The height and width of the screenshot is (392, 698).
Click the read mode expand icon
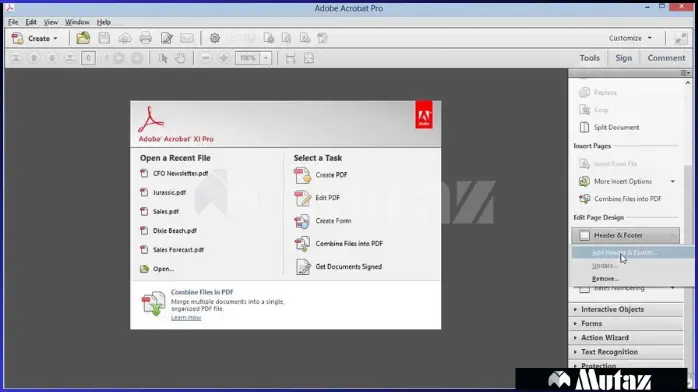click(681, 38)
